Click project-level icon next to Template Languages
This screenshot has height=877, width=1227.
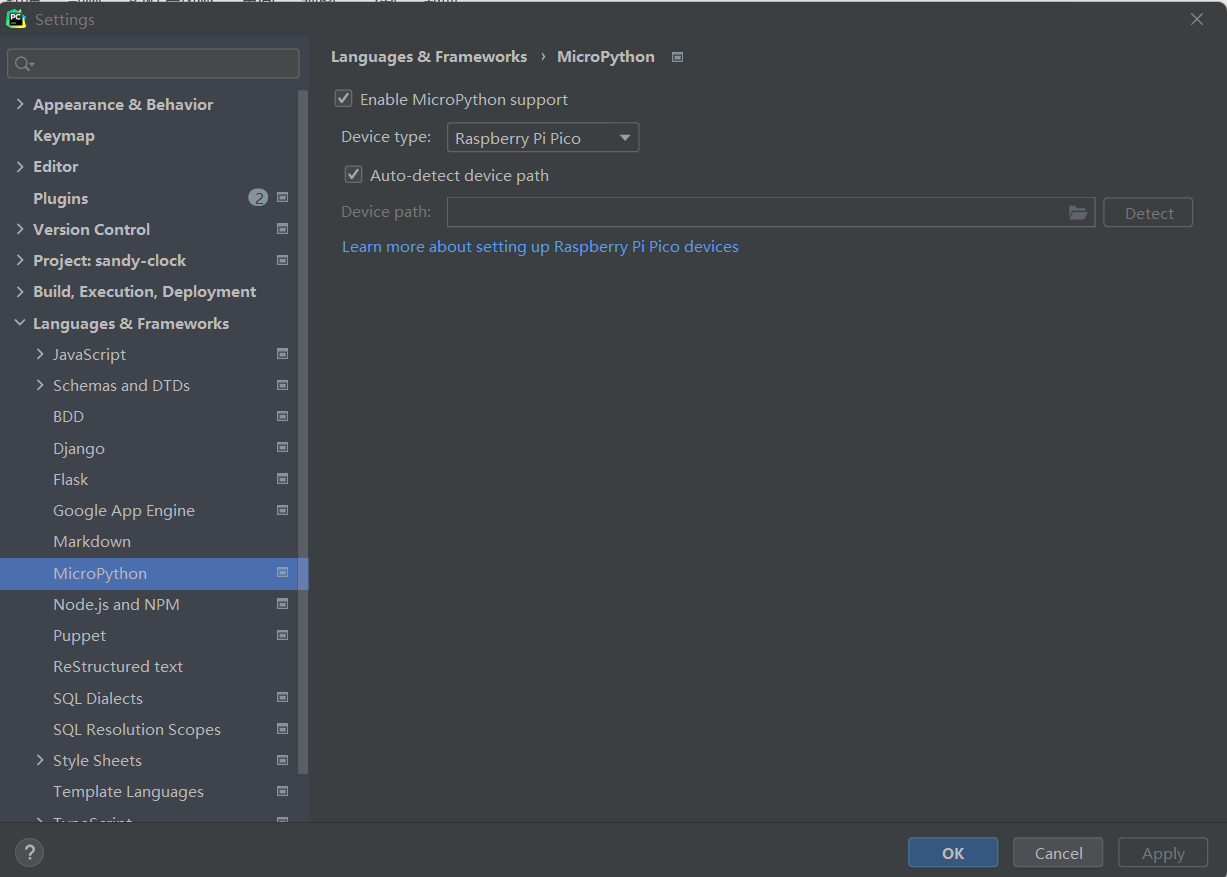[x=282, y=791]
